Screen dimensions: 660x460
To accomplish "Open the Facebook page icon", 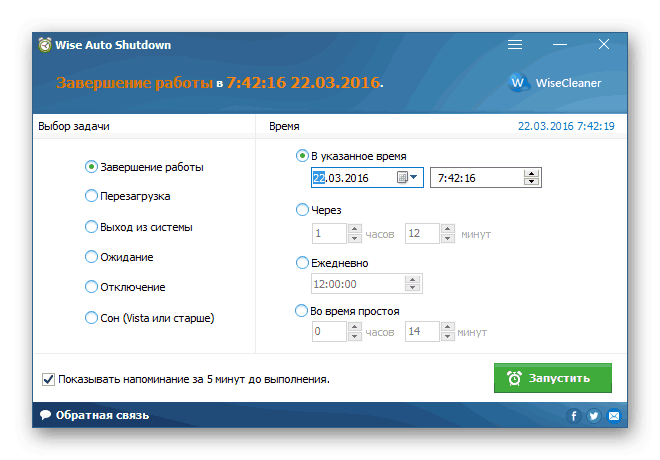I will point(574,415).
